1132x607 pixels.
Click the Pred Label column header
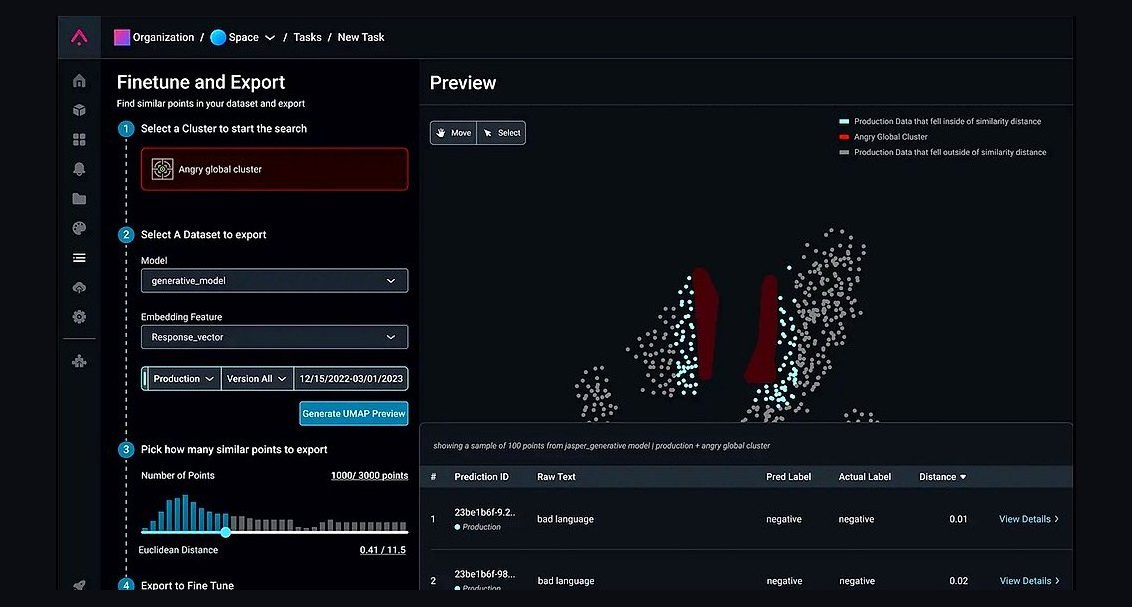pos(788,477)
